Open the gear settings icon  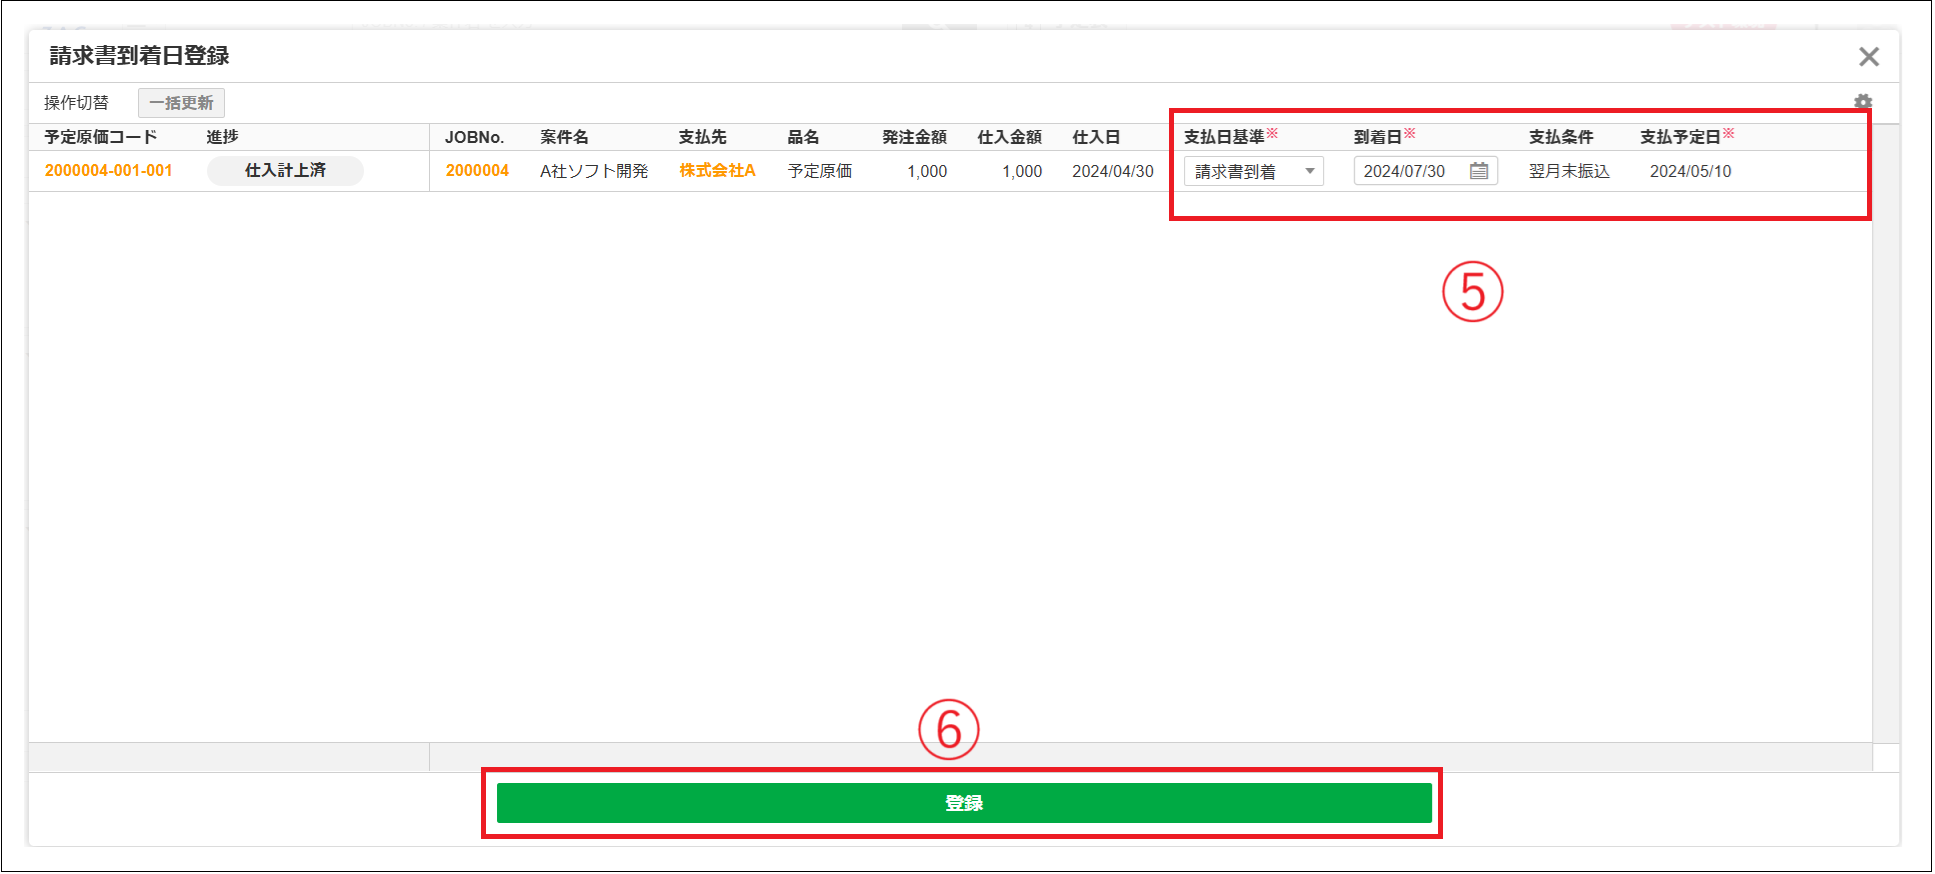(1862, 102)
